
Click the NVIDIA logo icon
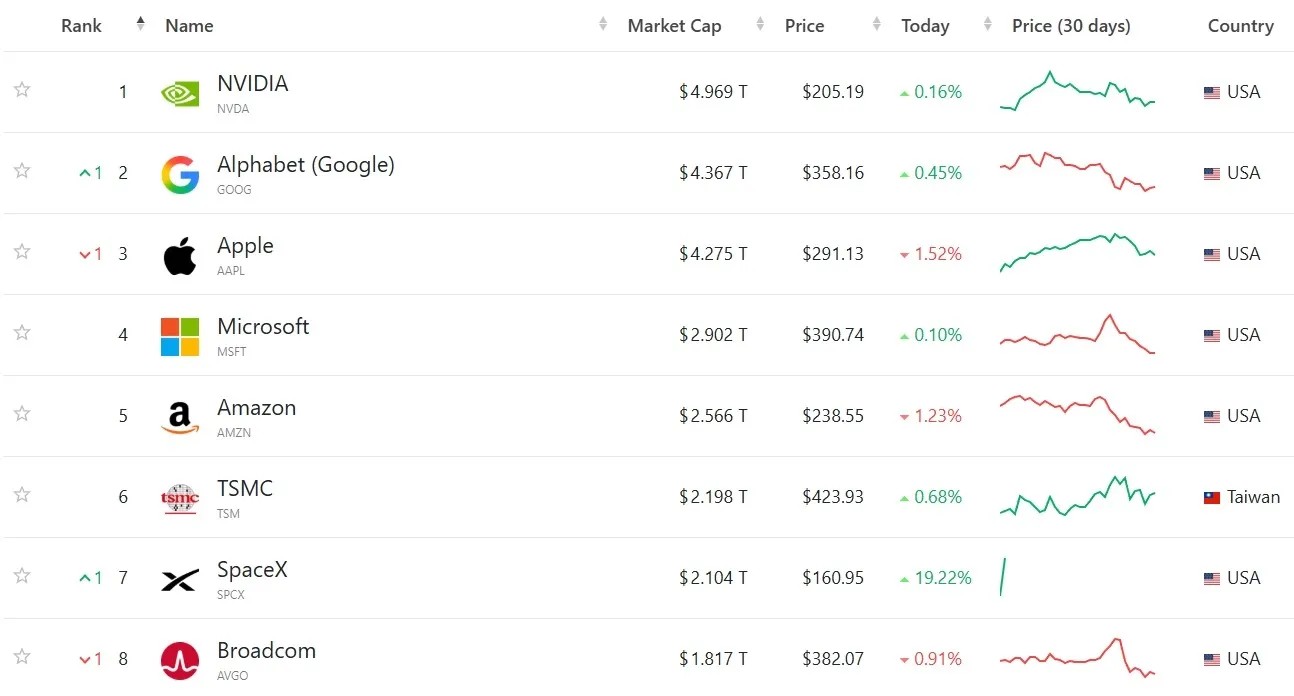[180, 93]
